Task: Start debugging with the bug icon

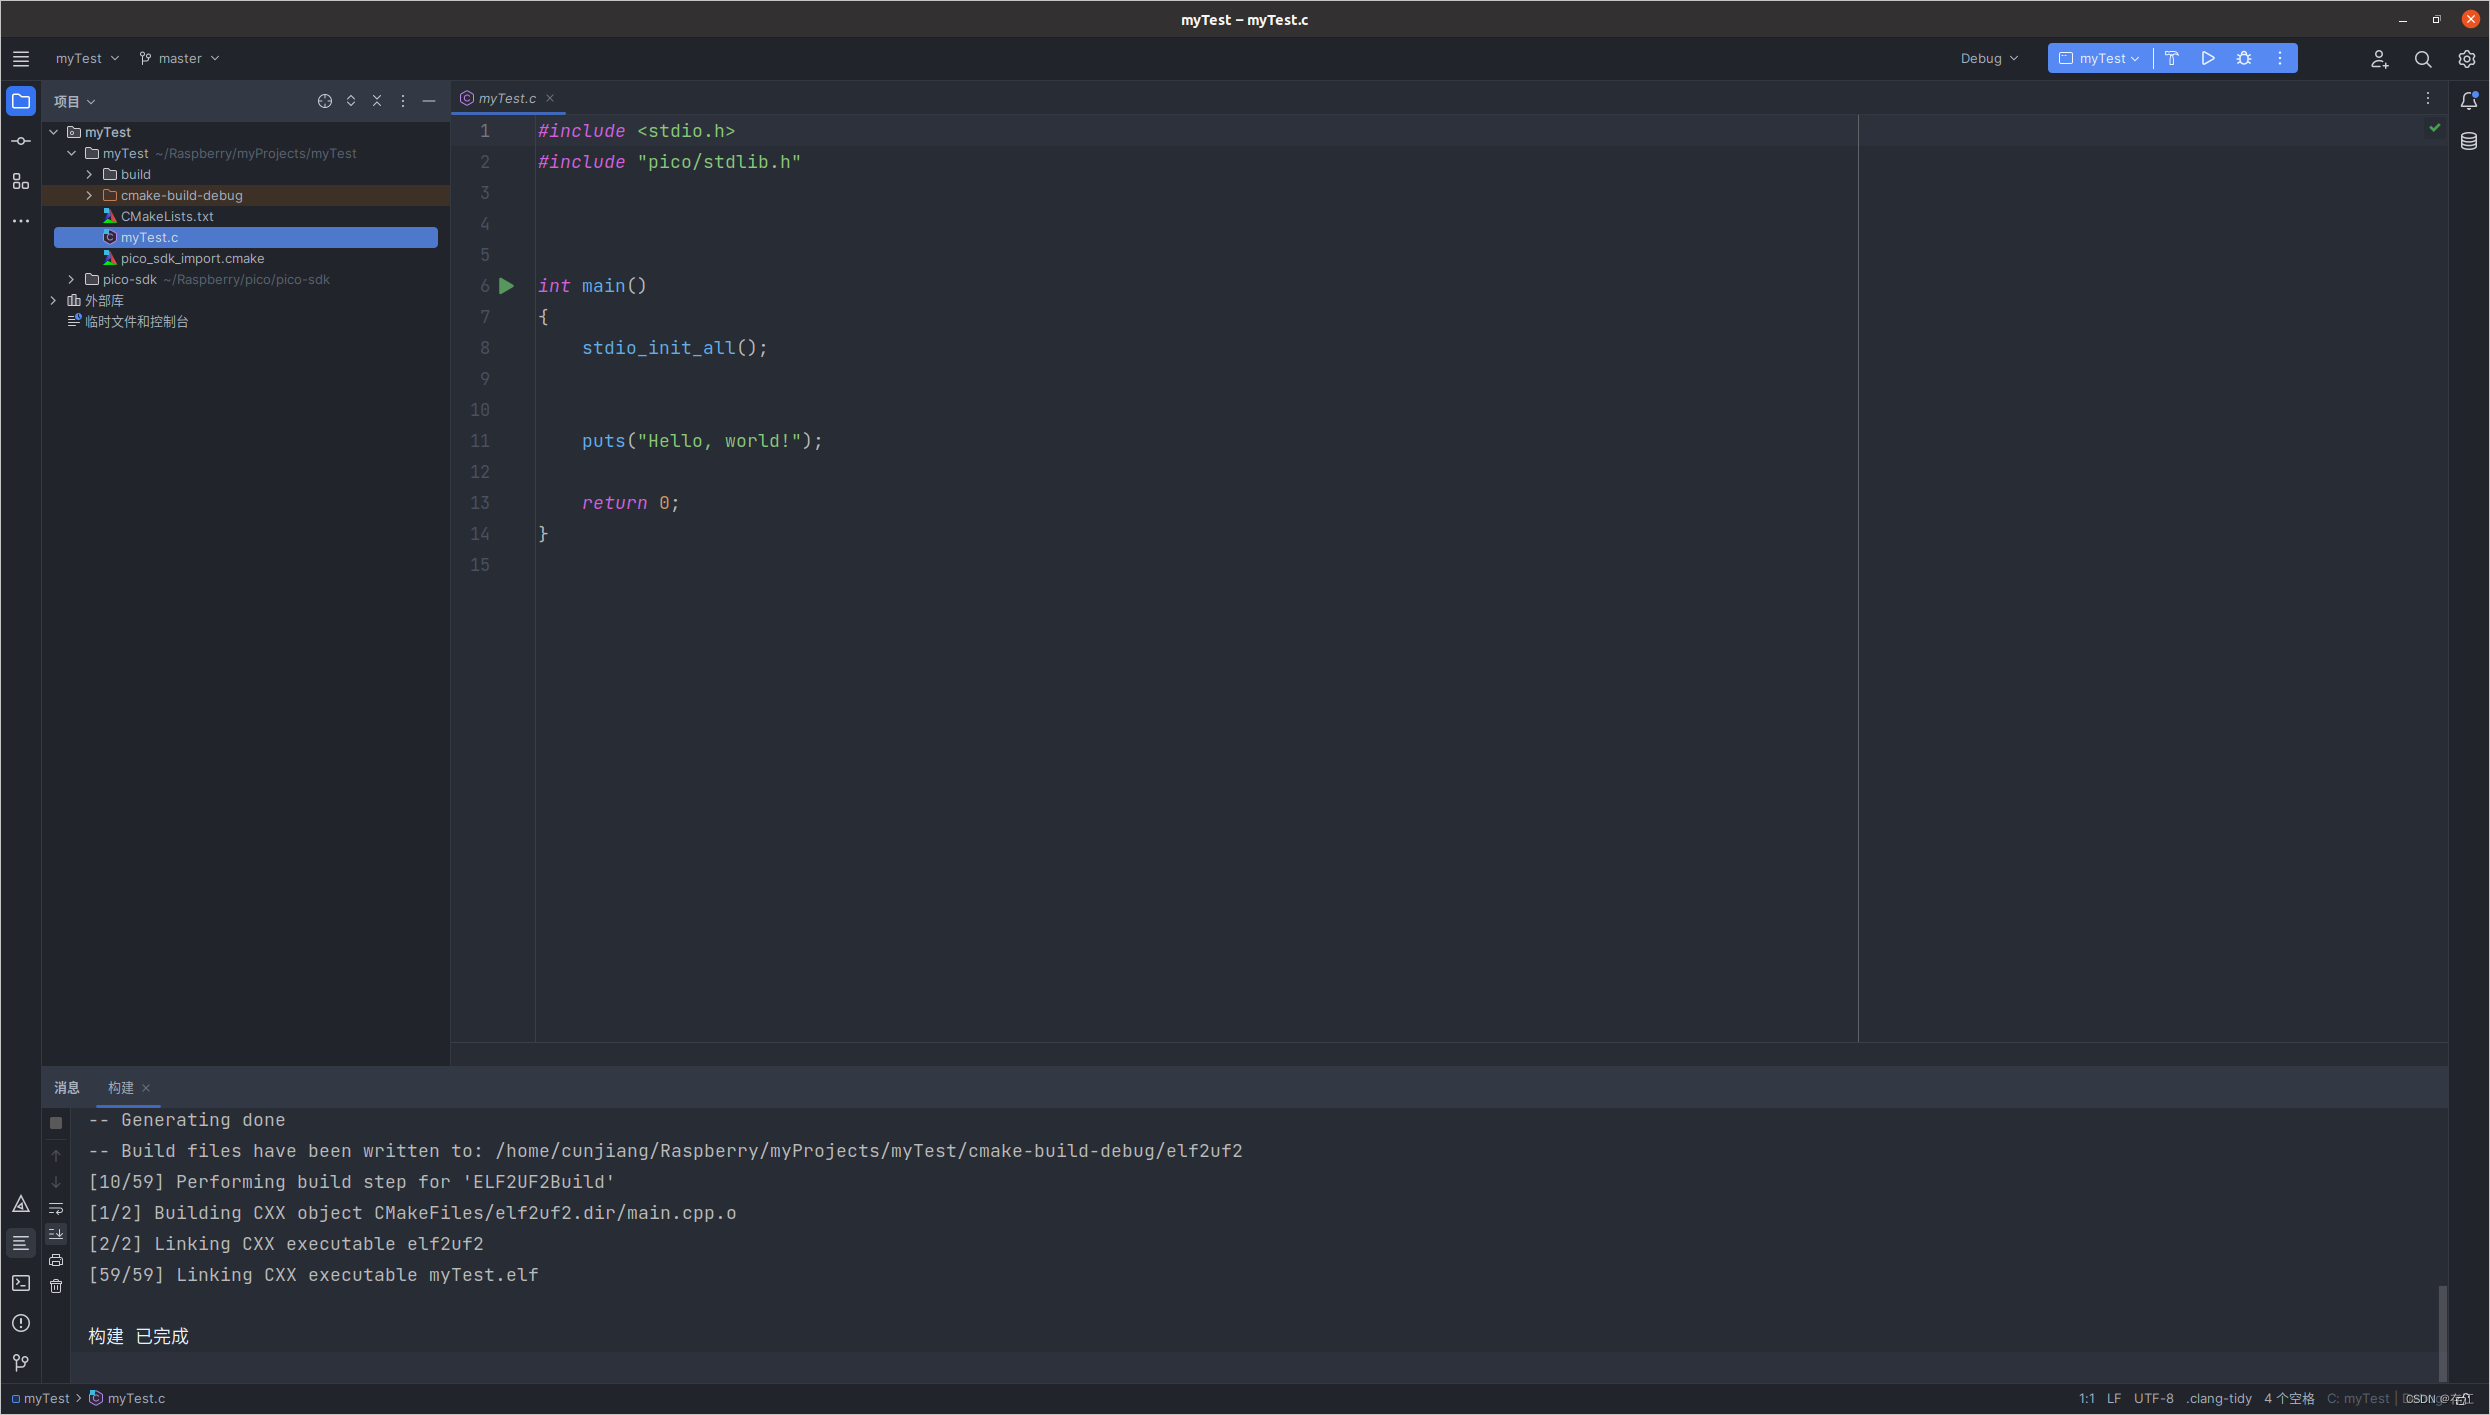Action: coord(2243,58)
